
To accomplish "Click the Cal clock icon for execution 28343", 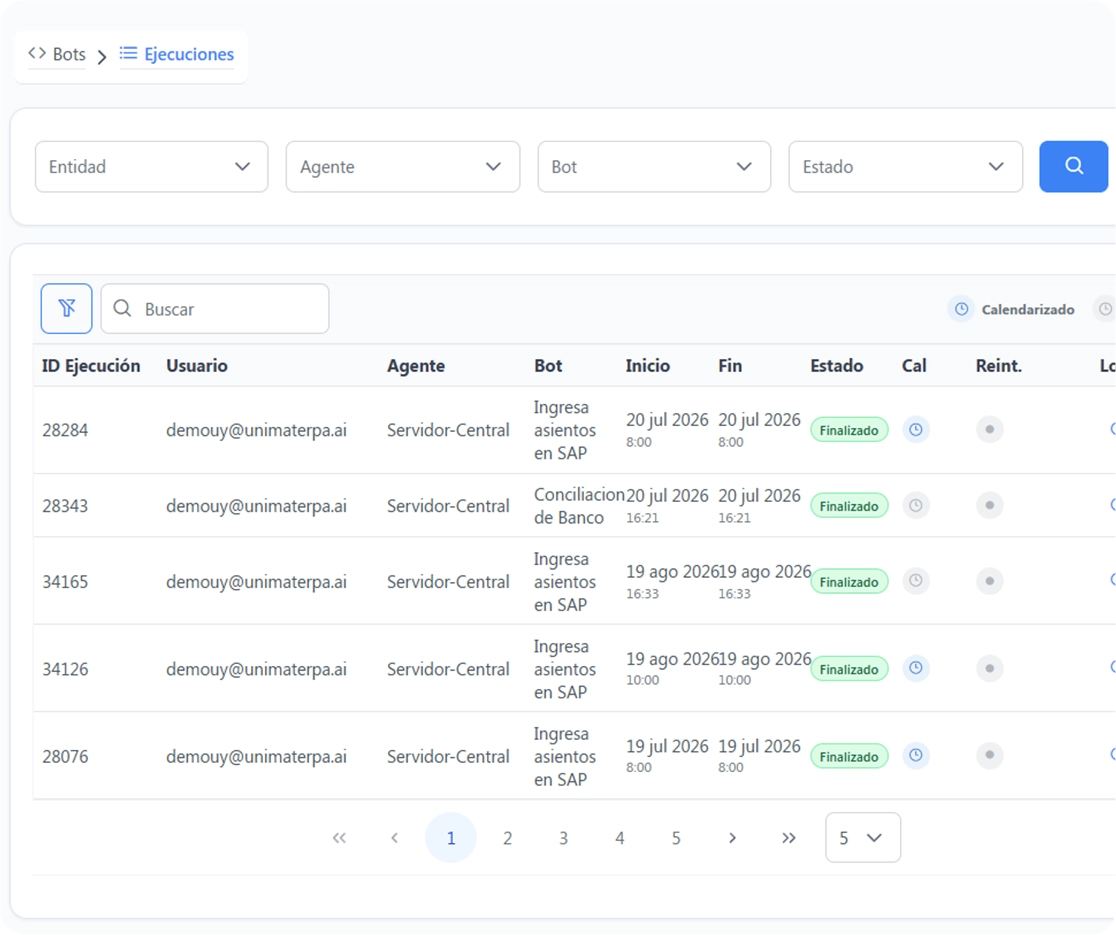I will [916, 505].
